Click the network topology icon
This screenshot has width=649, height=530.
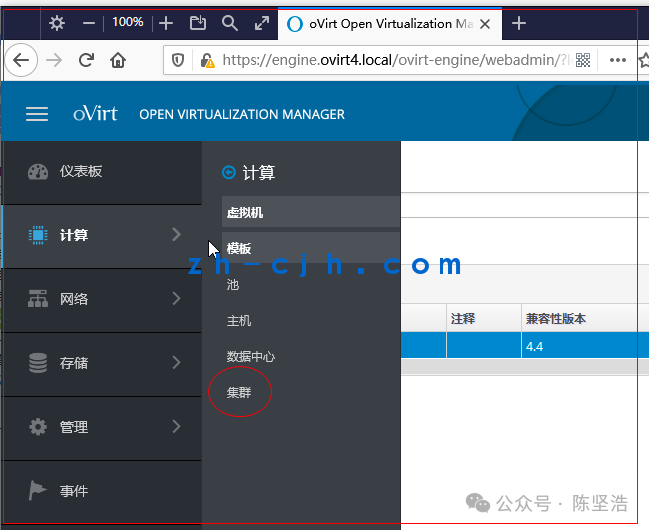click(x=38, y=299)
